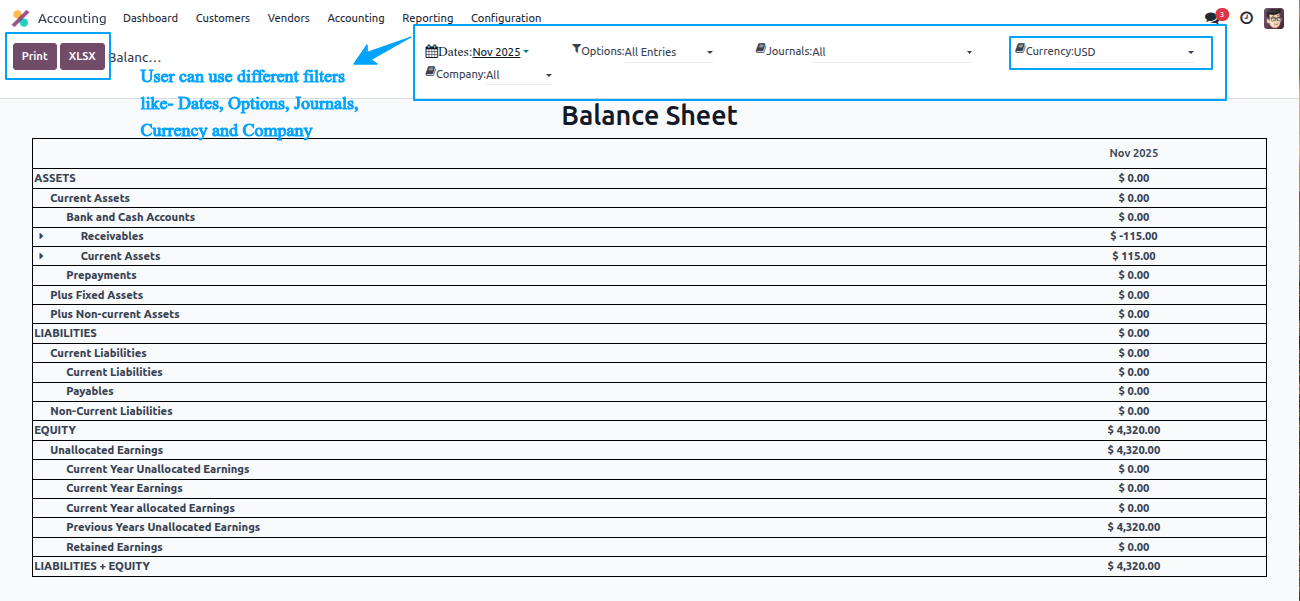1300x601 pixels.
Task: Click the Receivables row label
Action: (x=112, y=236)
